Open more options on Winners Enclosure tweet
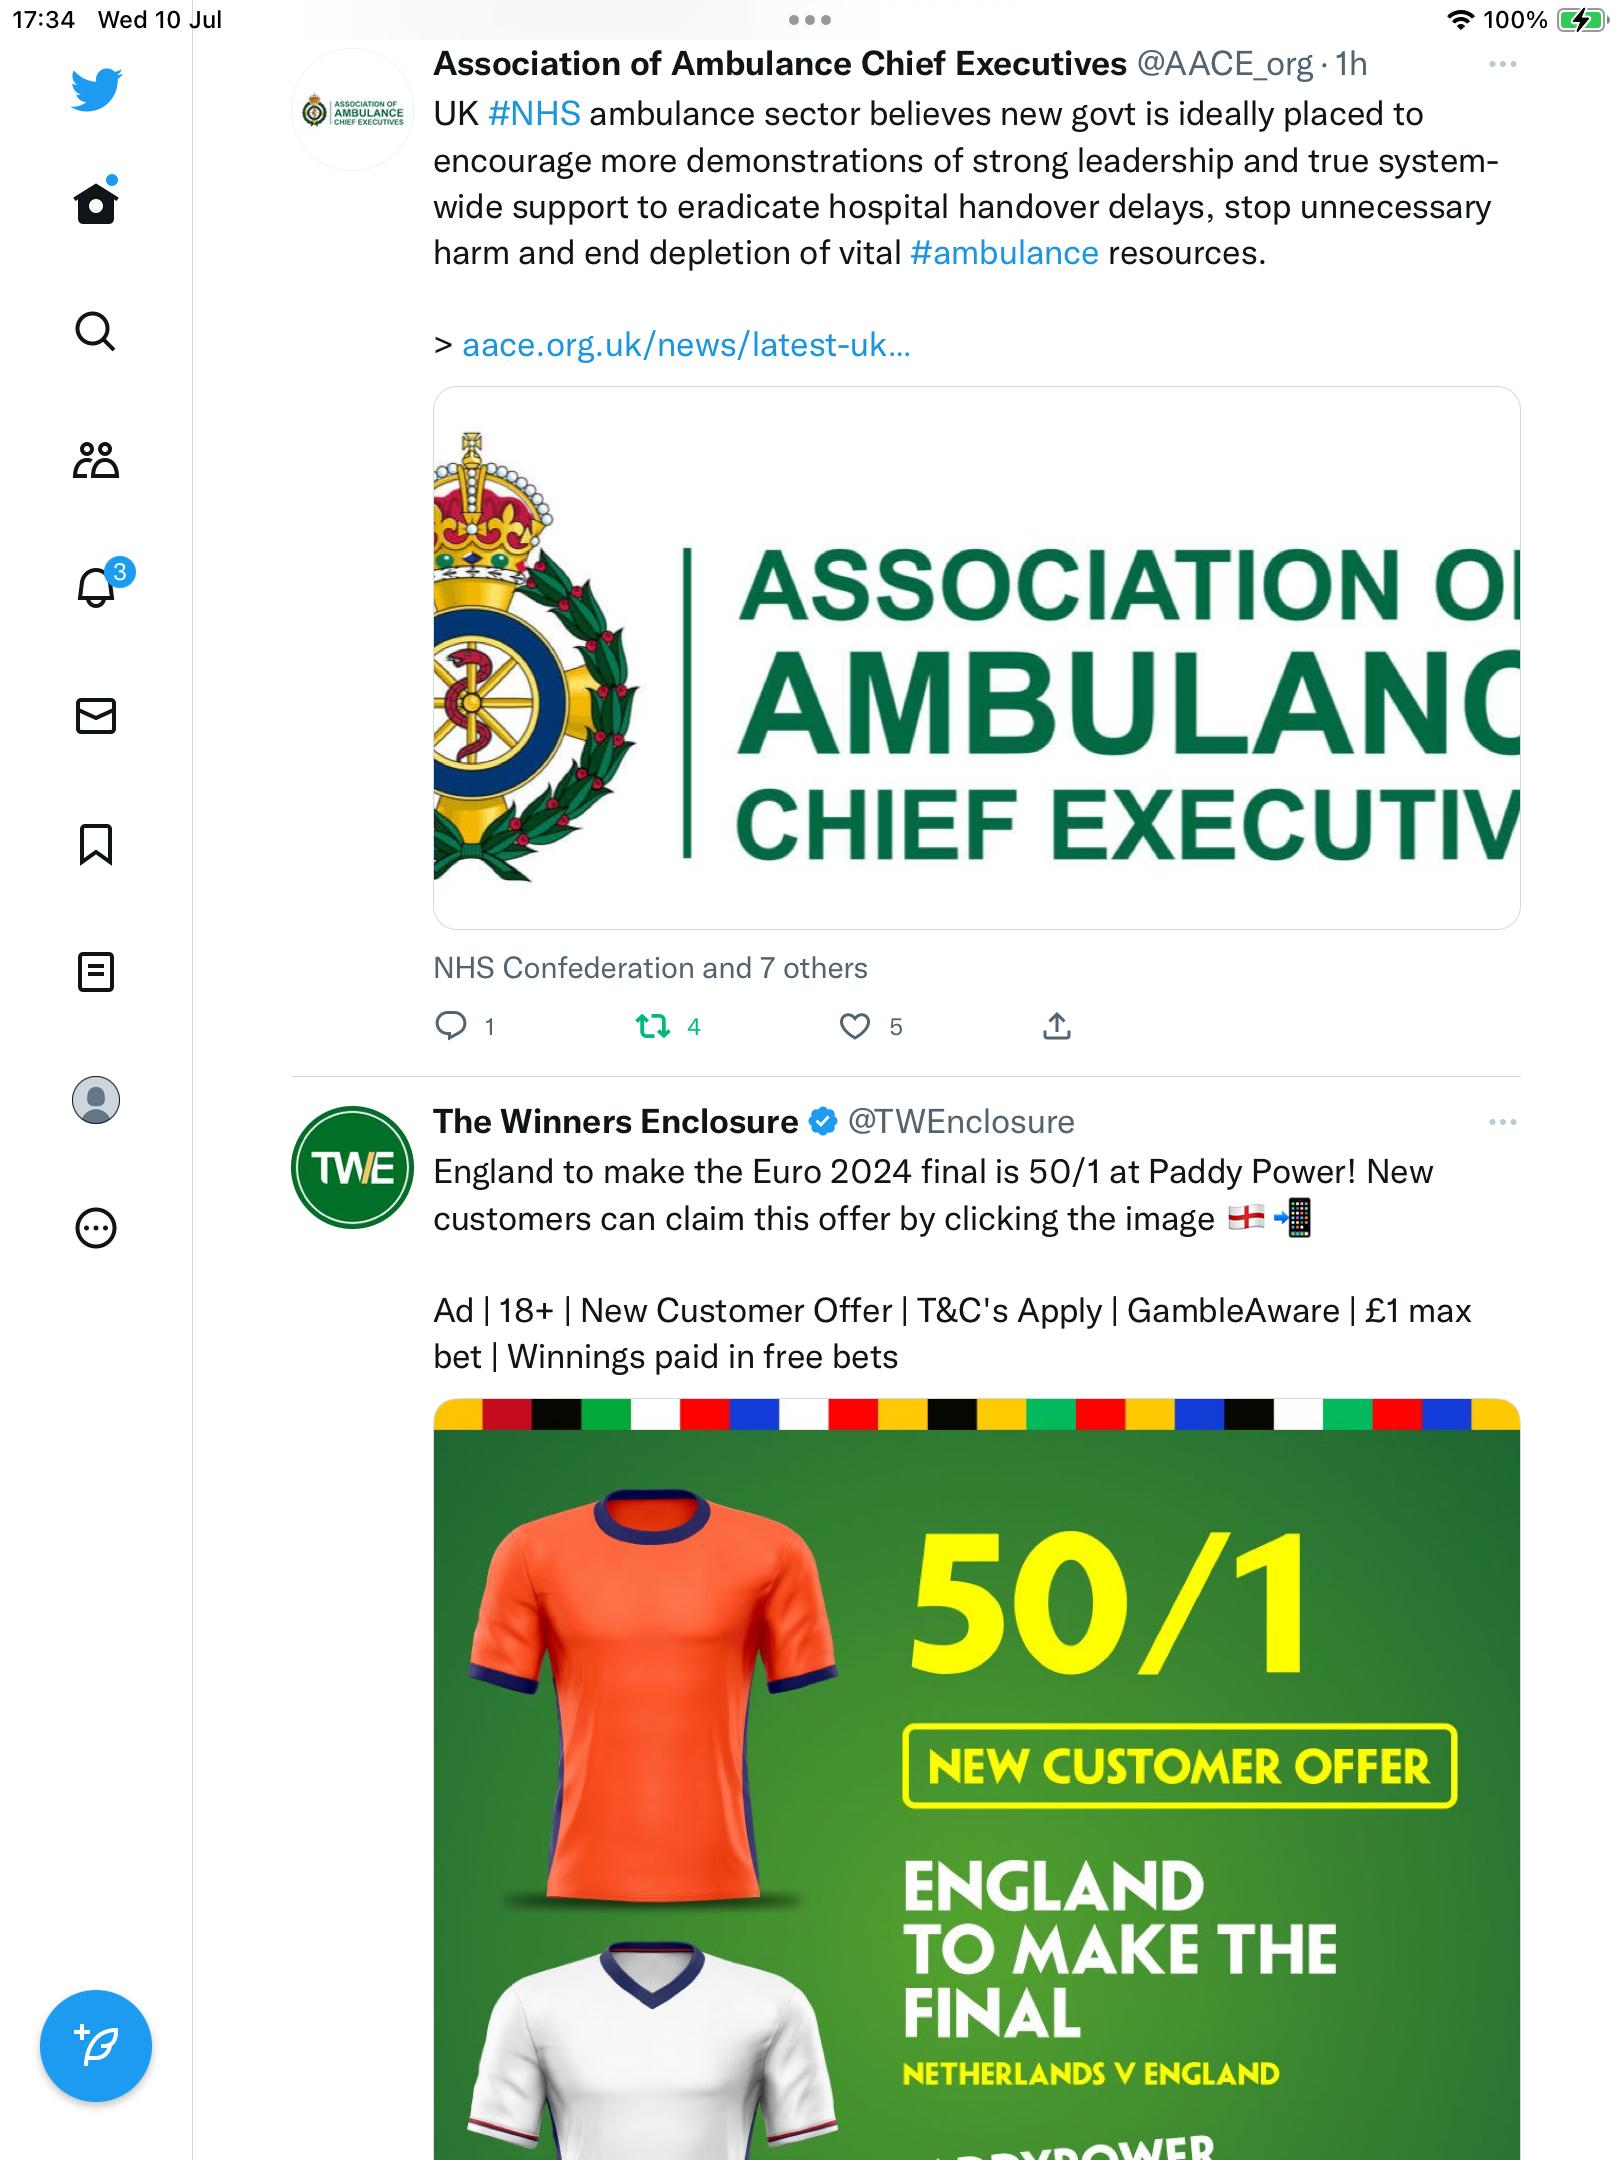The width and height of the screenshot is (1620, 2160). pyautogui.click(x=1502, y=1122)
